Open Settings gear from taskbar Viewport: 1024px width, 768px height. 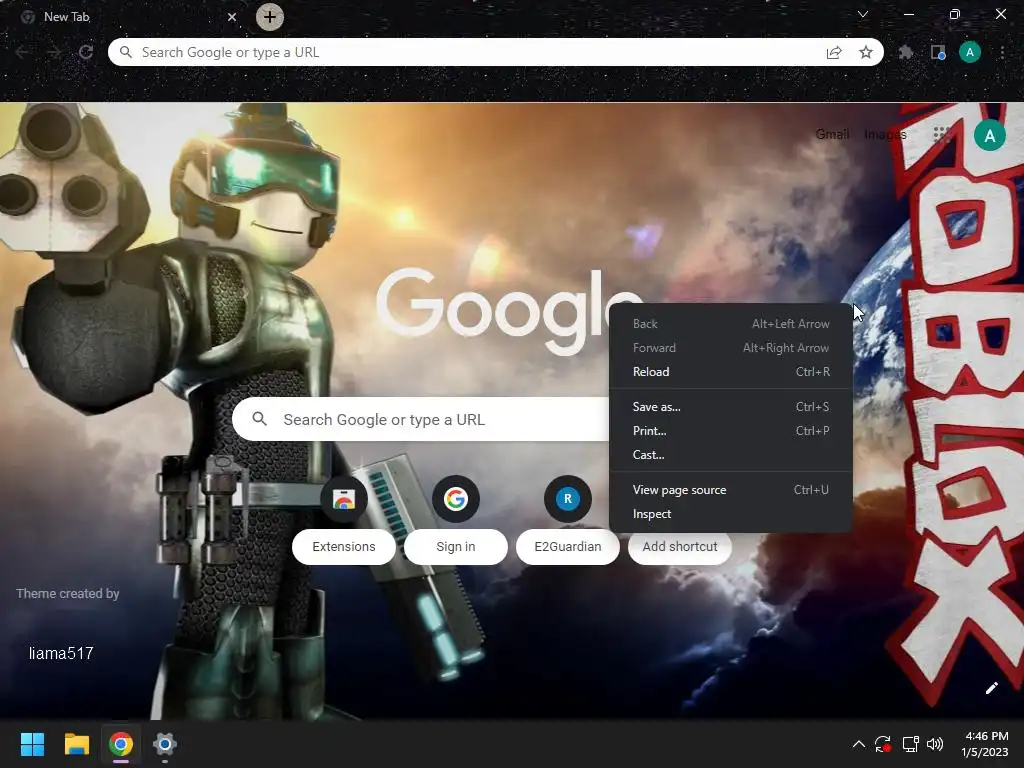tap(165, 744)
